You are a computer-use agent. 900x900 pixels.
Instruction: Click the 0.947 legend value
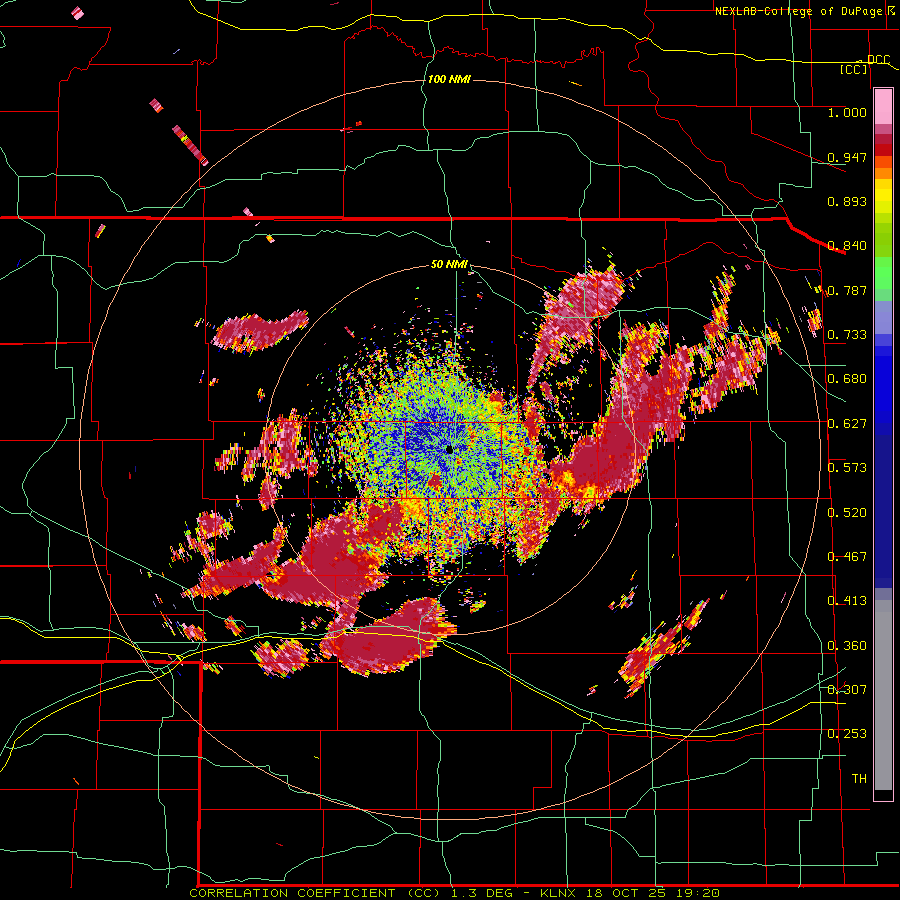point(847,157)
